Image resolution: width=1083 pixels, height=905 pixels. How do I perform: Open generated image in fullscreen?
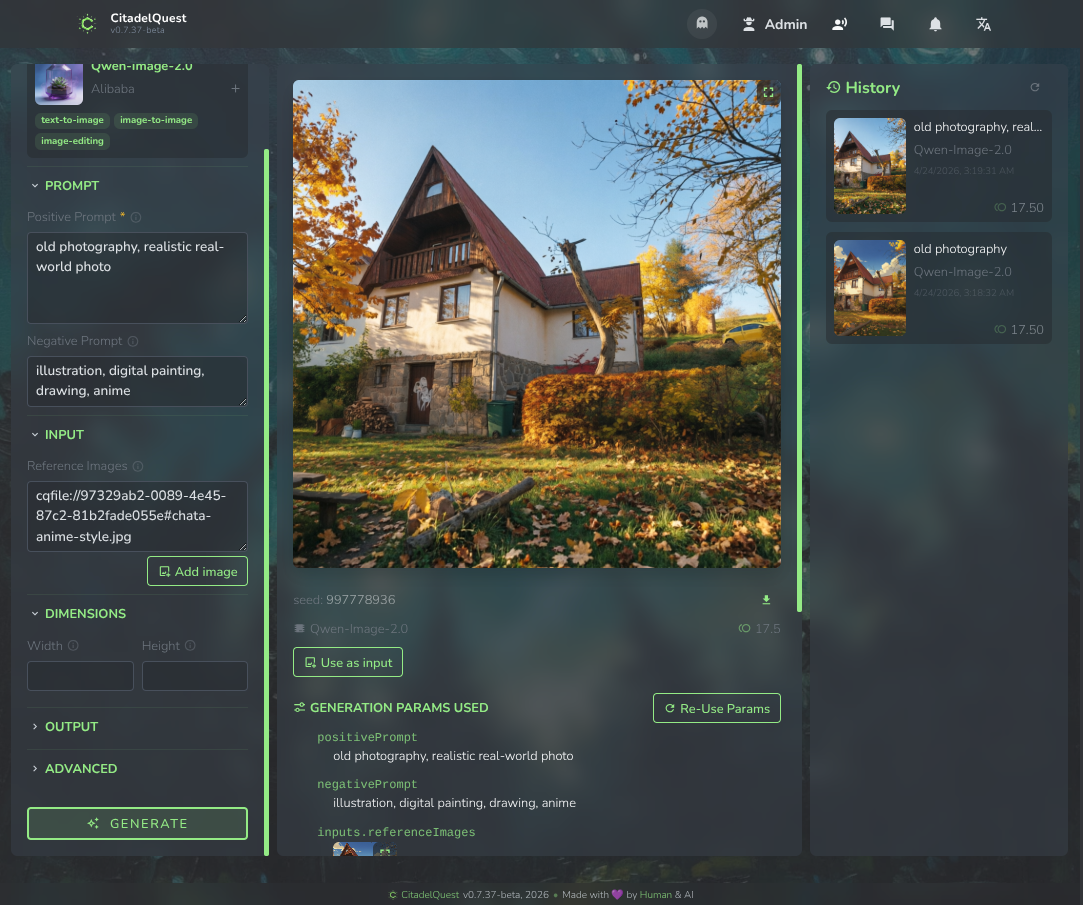point(768,93)
